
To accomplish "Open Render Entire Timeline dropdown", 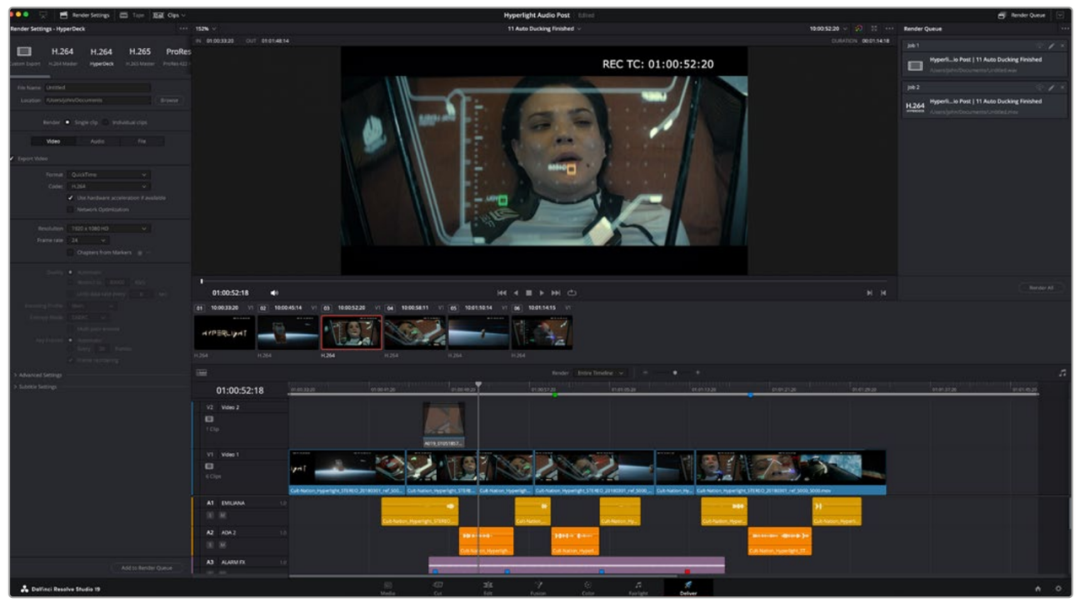I will (x=600, y=373).
